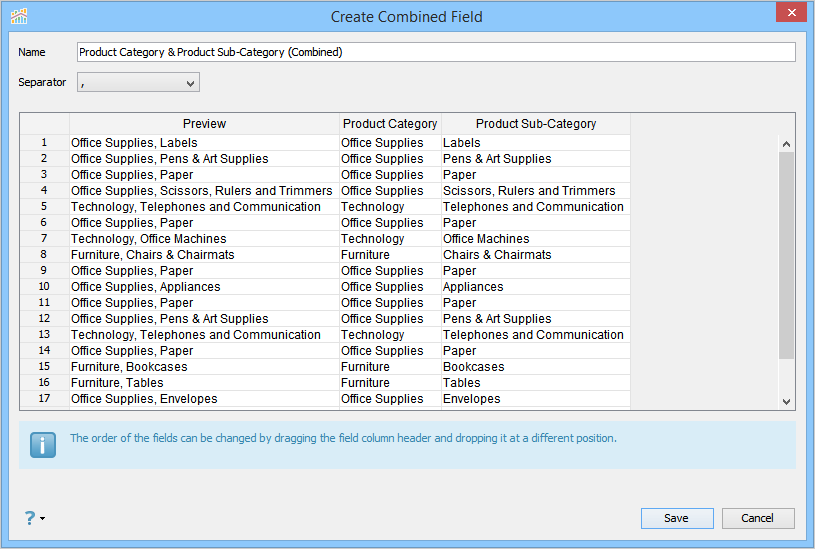Select row 1 number cell
The height and width of the screenshot is (549, 815).
pos(44,143)
